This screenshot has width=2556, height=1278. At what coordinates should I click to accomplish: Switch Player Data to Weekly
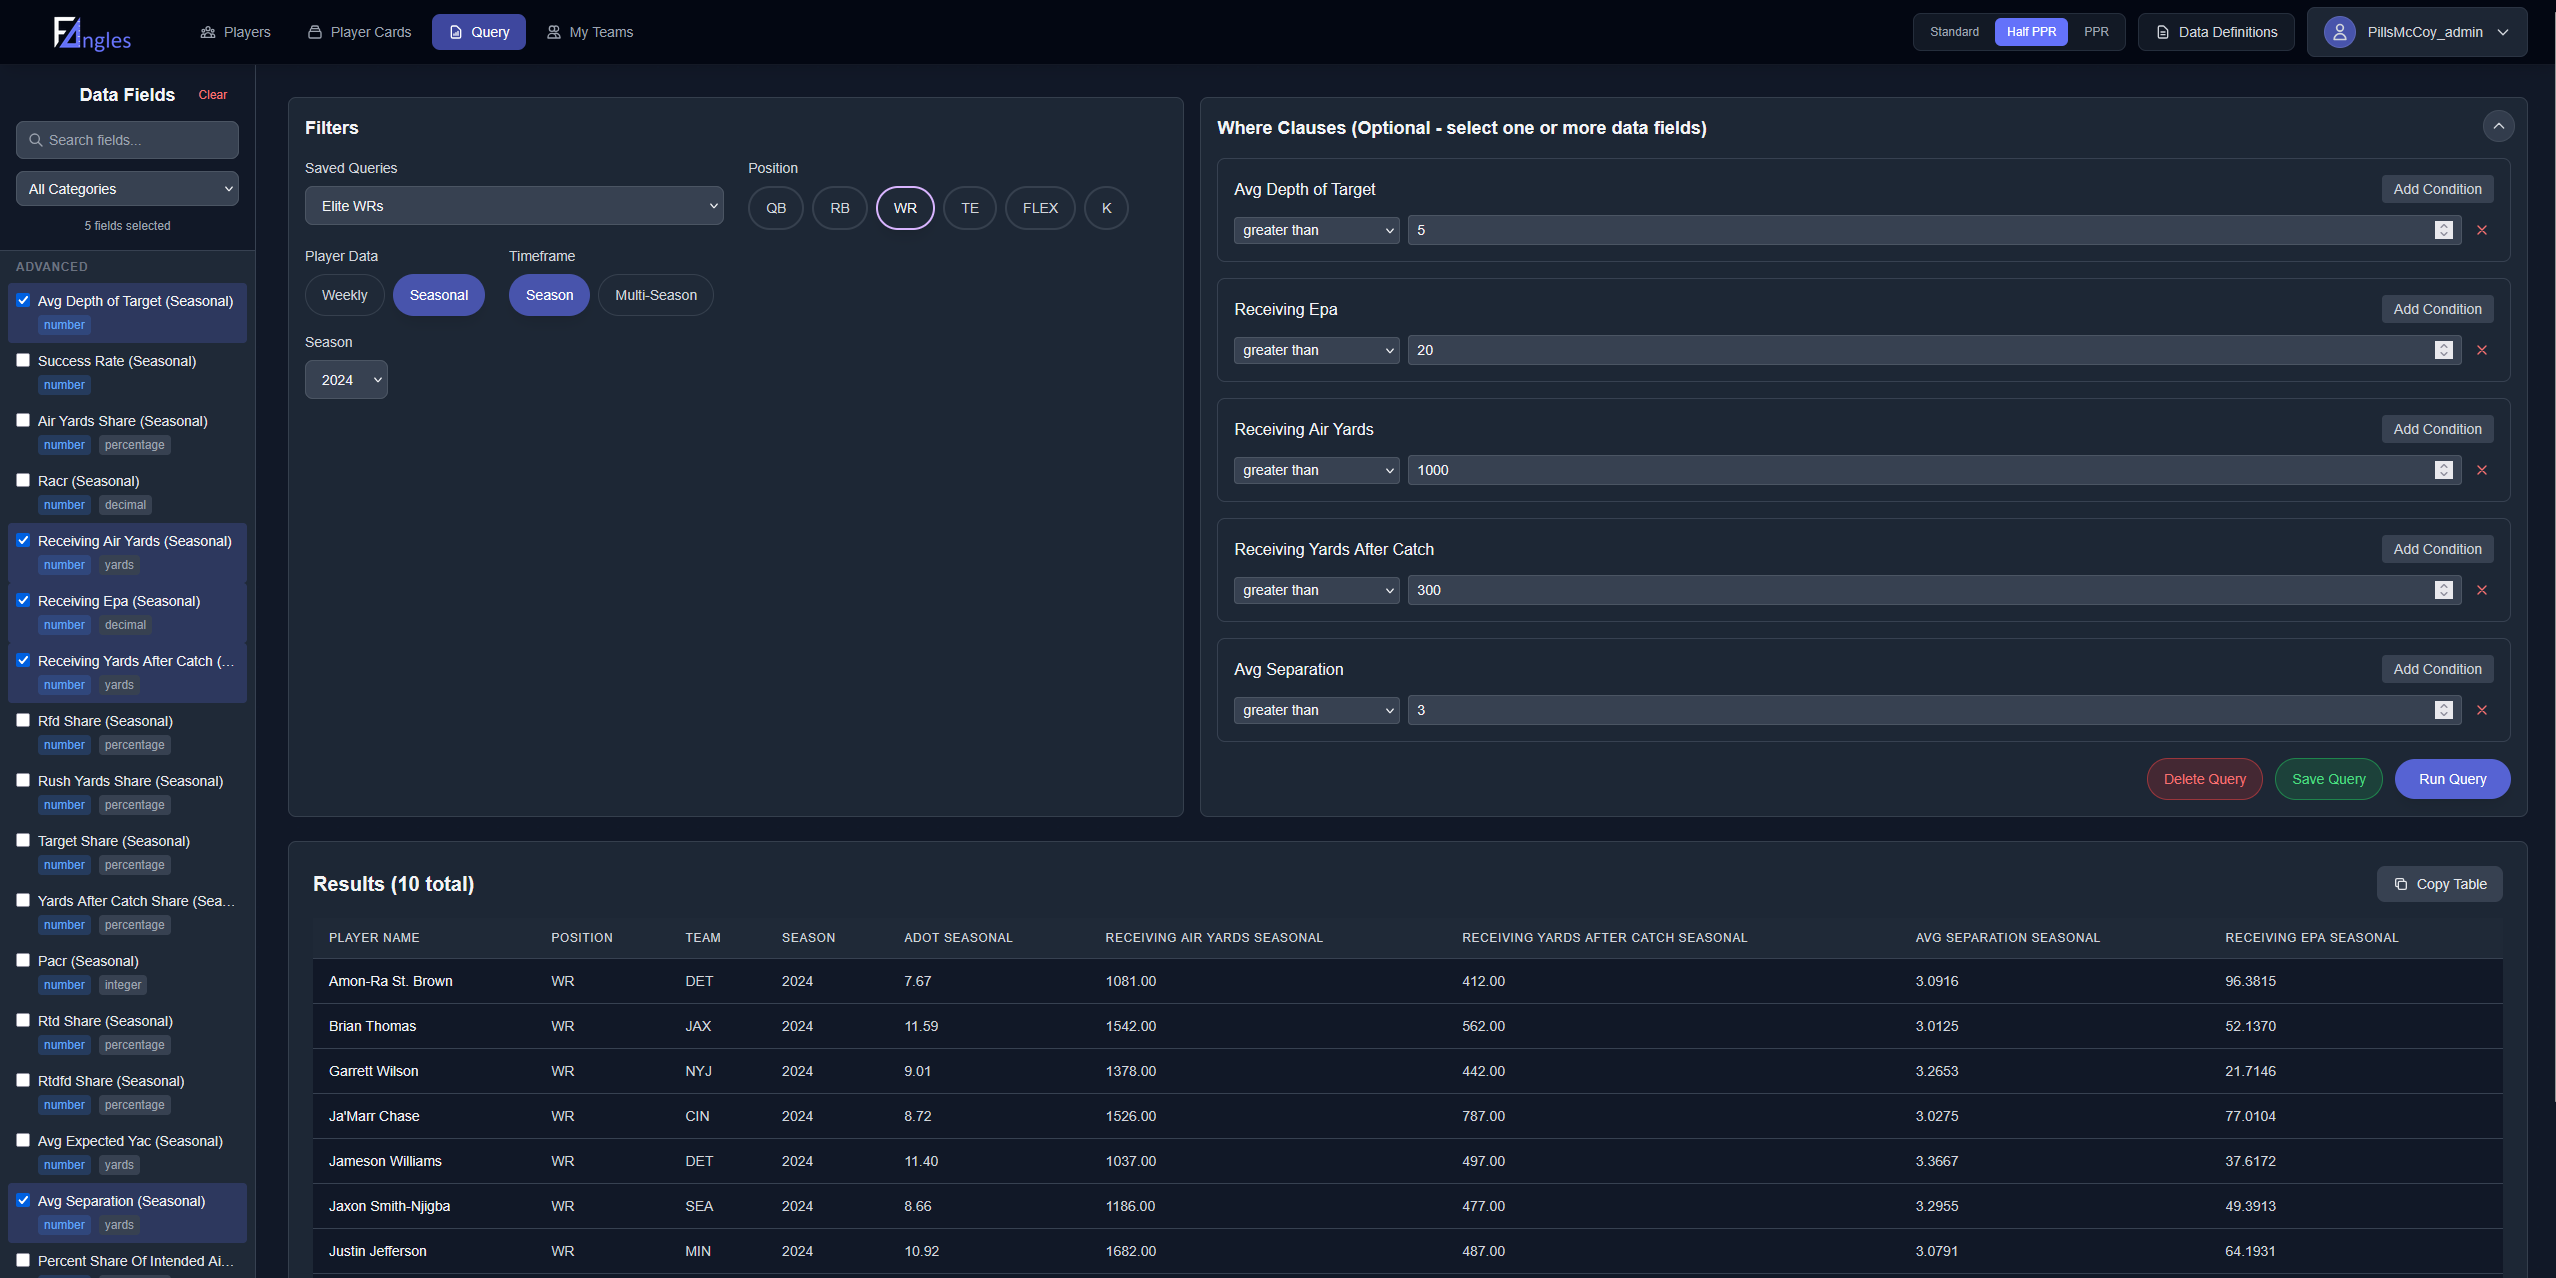click(x=344, y=295)
